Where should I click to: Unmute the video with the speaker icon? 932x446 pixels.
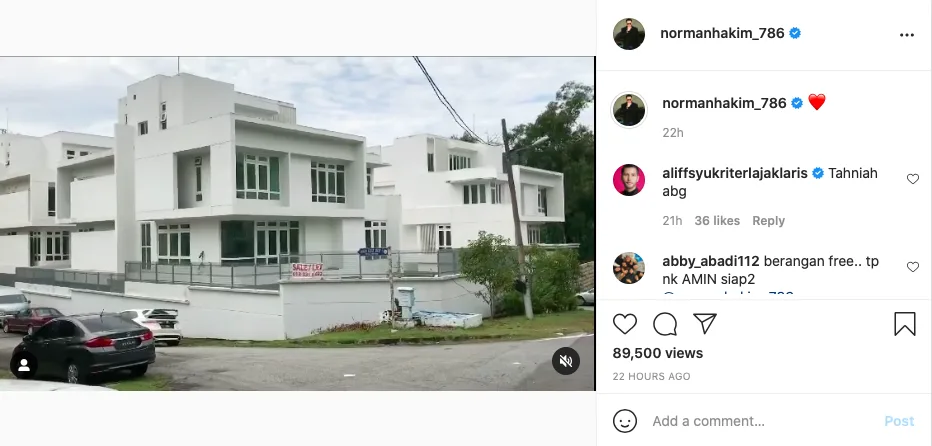pyautogui.click(x=566, y=360)
